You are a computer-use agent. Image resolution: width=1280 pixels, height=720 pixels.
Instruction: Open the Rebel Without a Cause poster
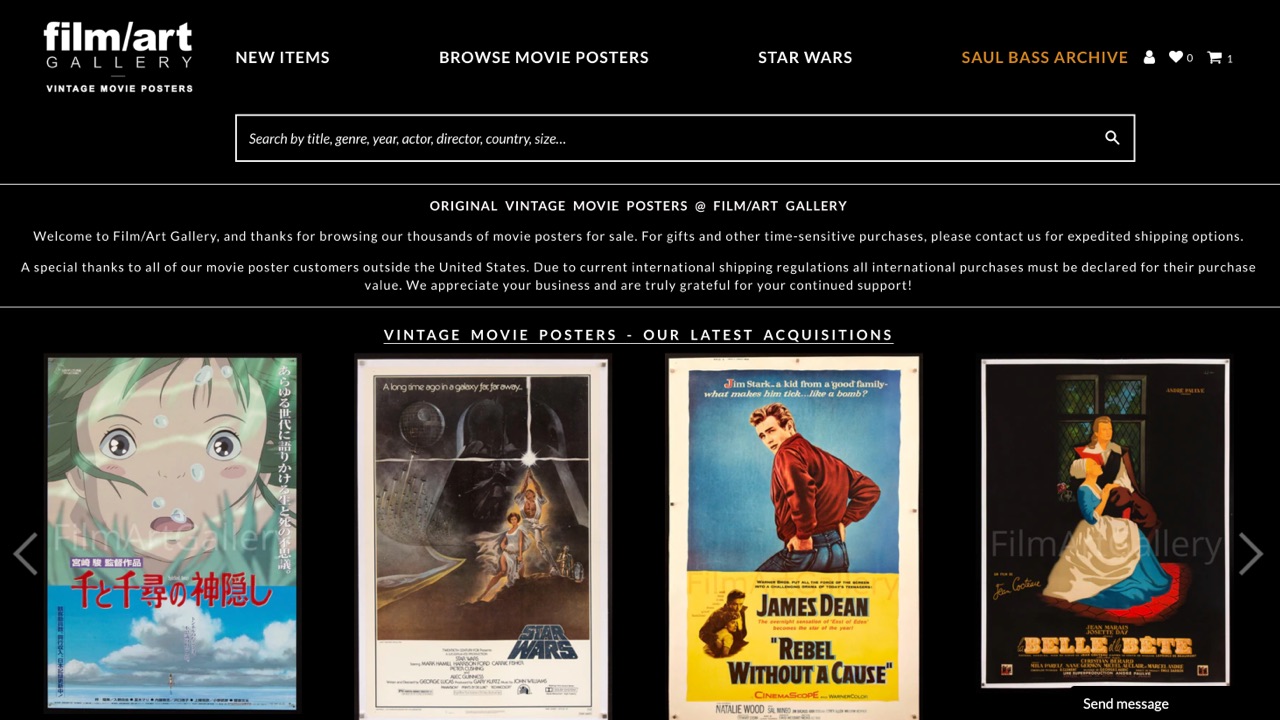[794, 538]
